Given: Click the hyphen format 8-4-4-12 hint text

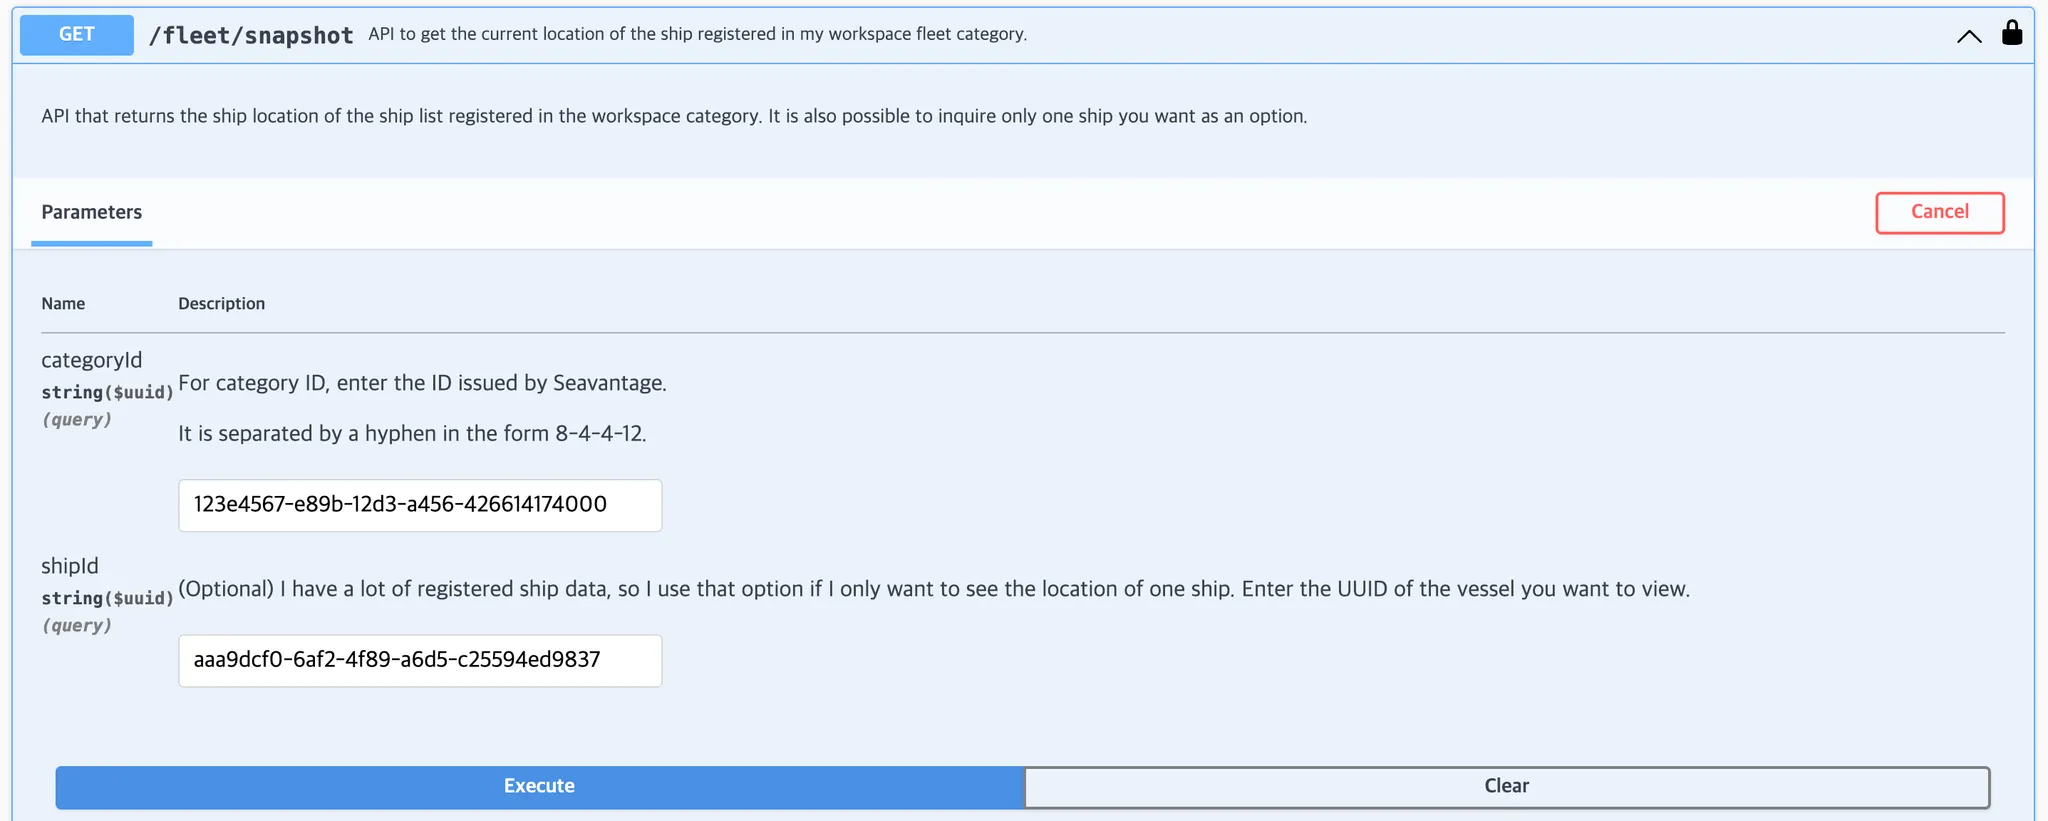Looking at the screenshot, I should [412, 433].
